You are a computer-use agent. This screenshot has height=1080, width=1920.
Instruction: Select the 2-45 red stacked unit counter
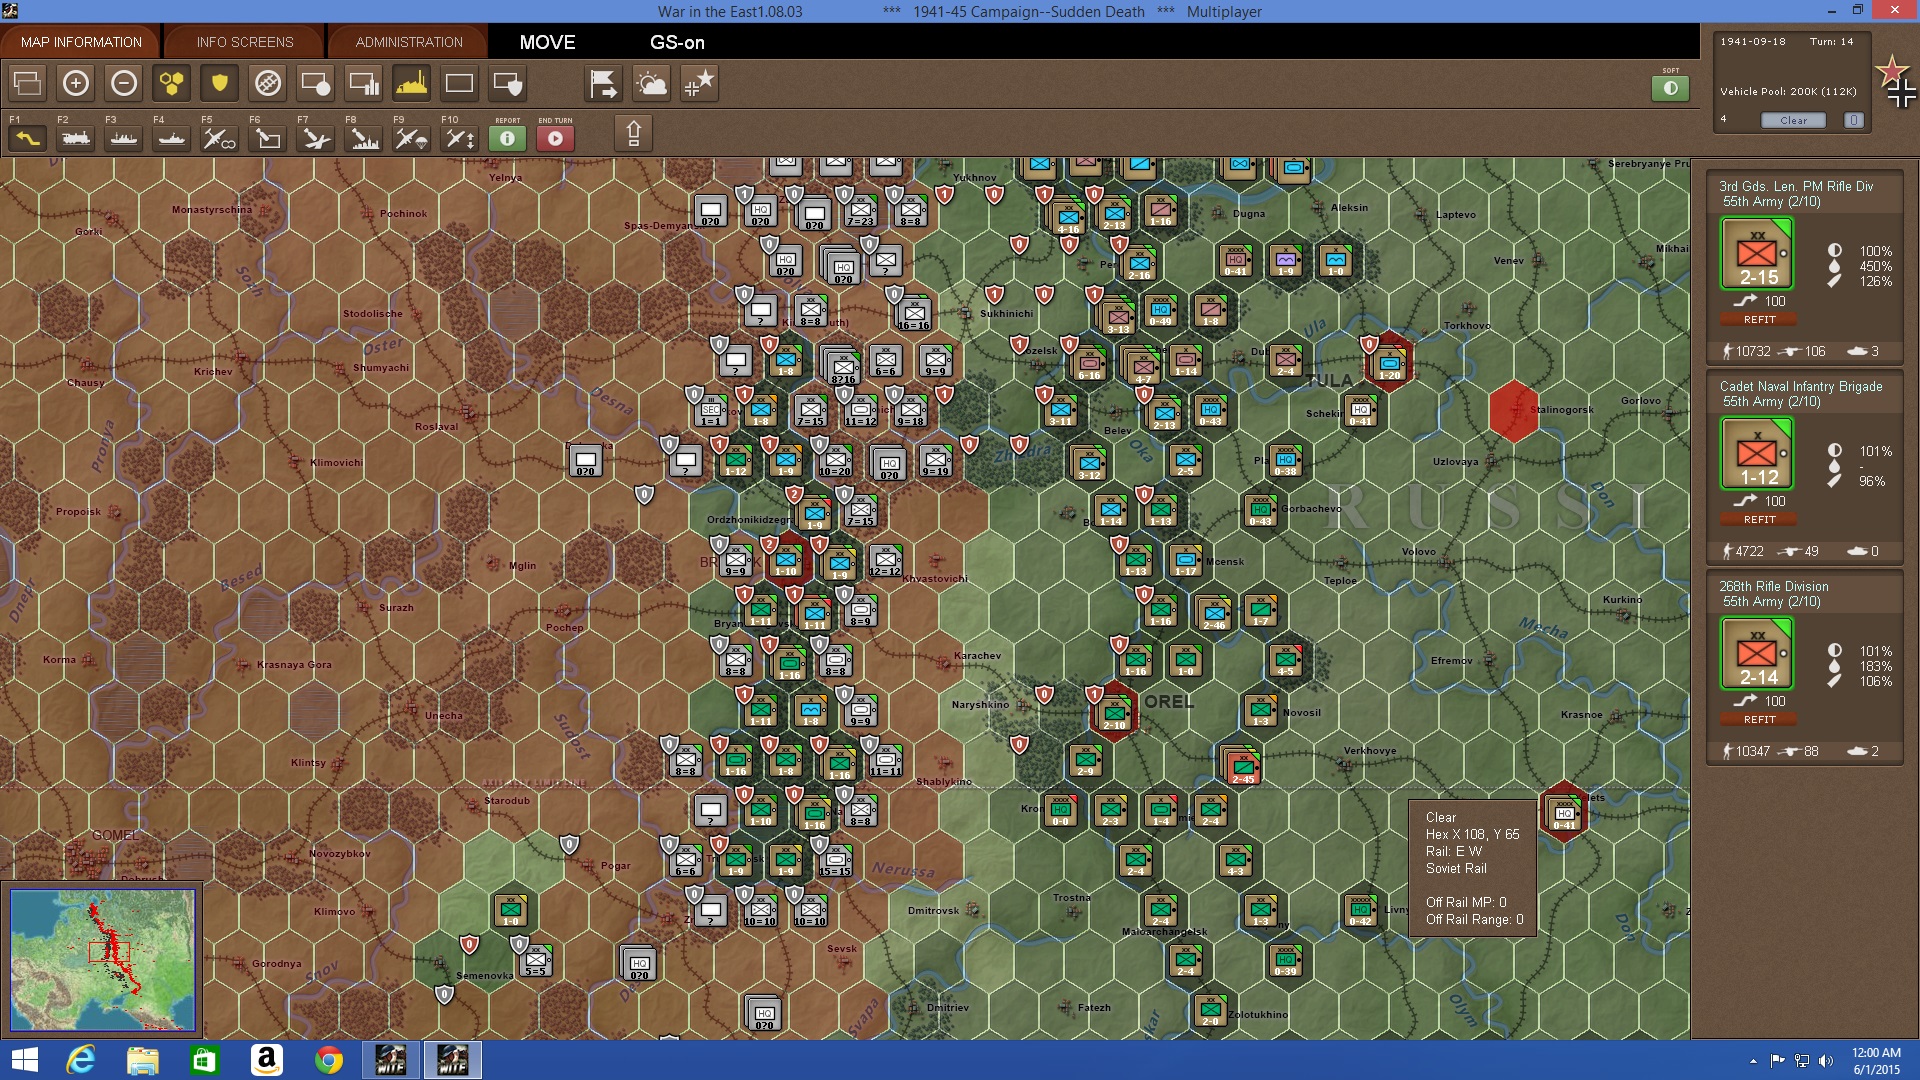click(x=1242, y=765)
